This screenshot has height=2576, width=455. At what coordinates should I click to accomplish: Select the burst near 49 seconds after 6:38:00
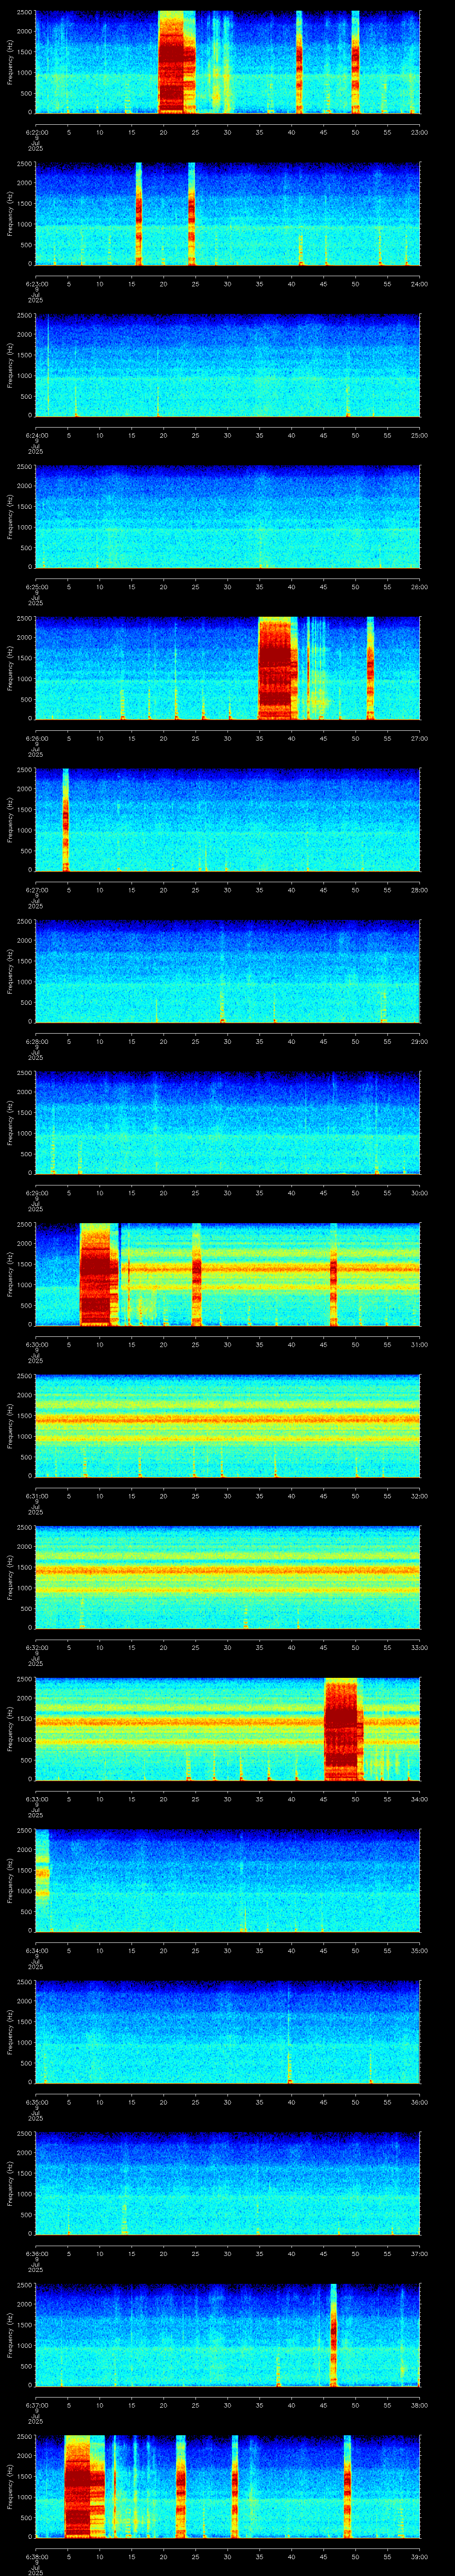[x=347, y=2486]
